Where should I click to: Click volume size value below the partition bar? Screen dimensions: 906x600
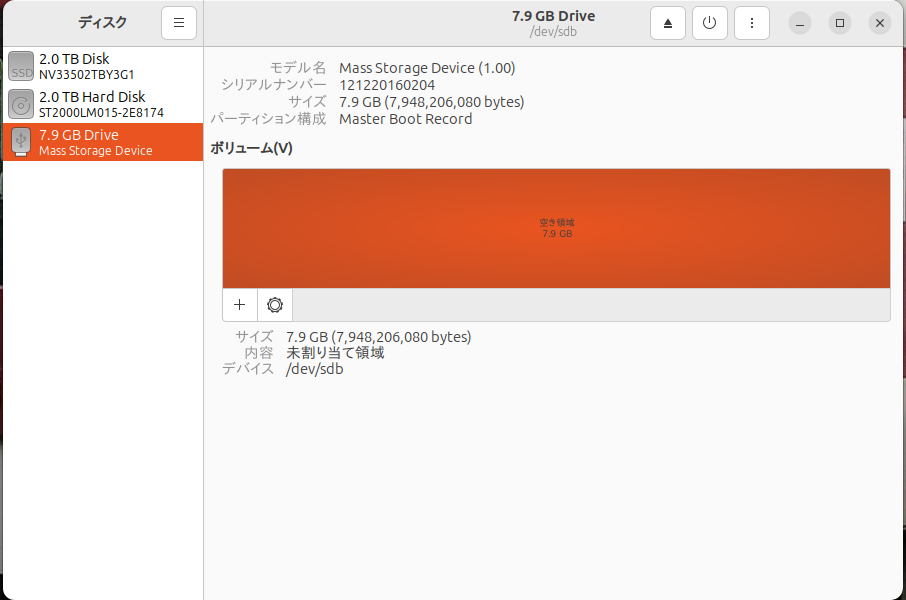(x=378, y=336)
